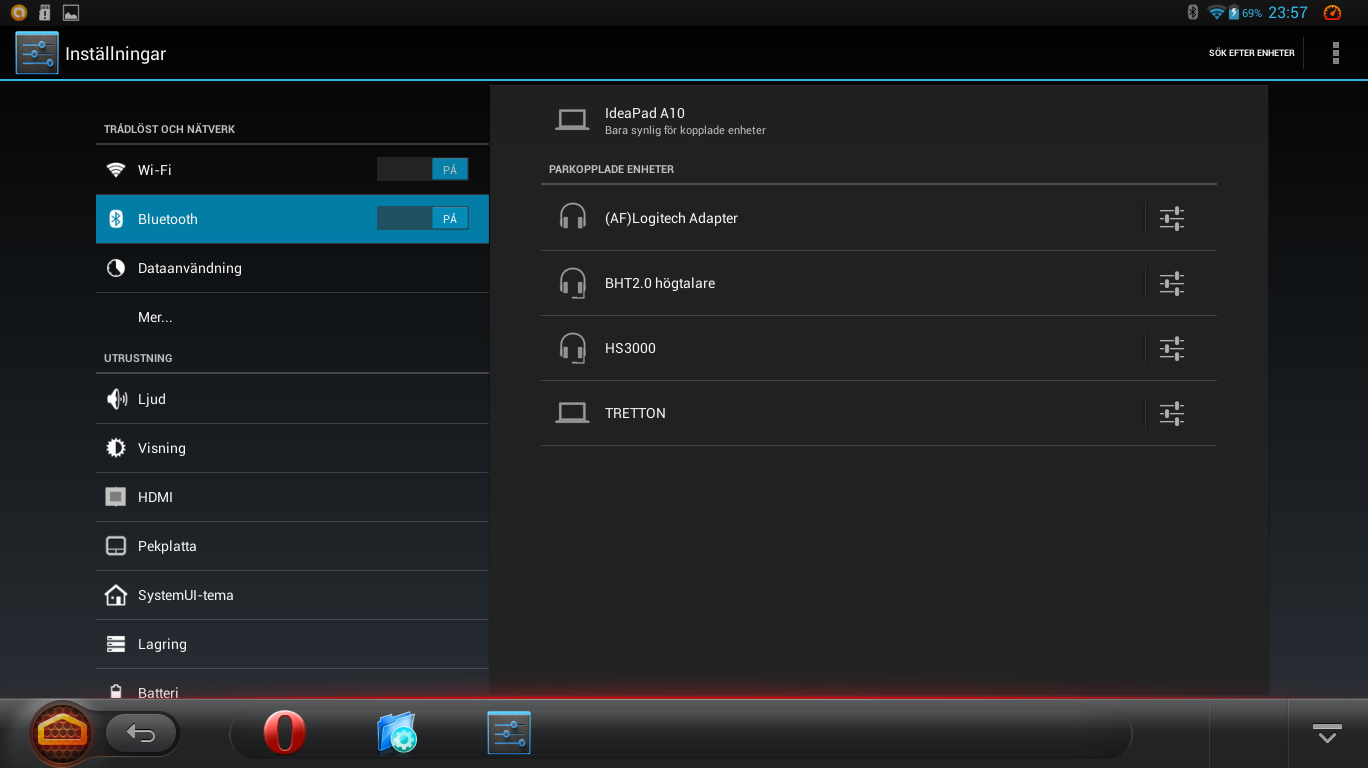Image resolution: width=1368 pixels, height=768 pixels.
Task: Click the HS3000 headset icon
Action: click(x=573, y=348)
